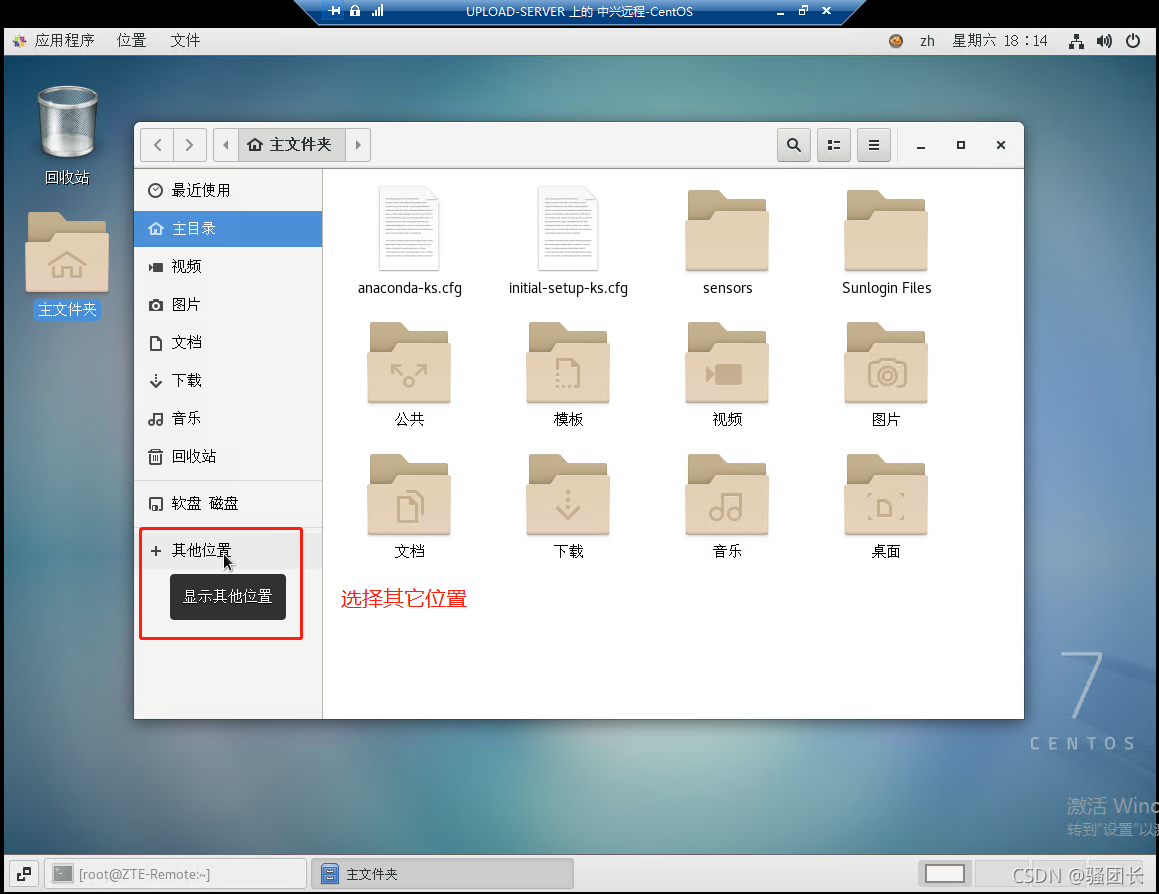Maximize the file manager window
Screen dimensions: 1159x894
coord(961,145)
